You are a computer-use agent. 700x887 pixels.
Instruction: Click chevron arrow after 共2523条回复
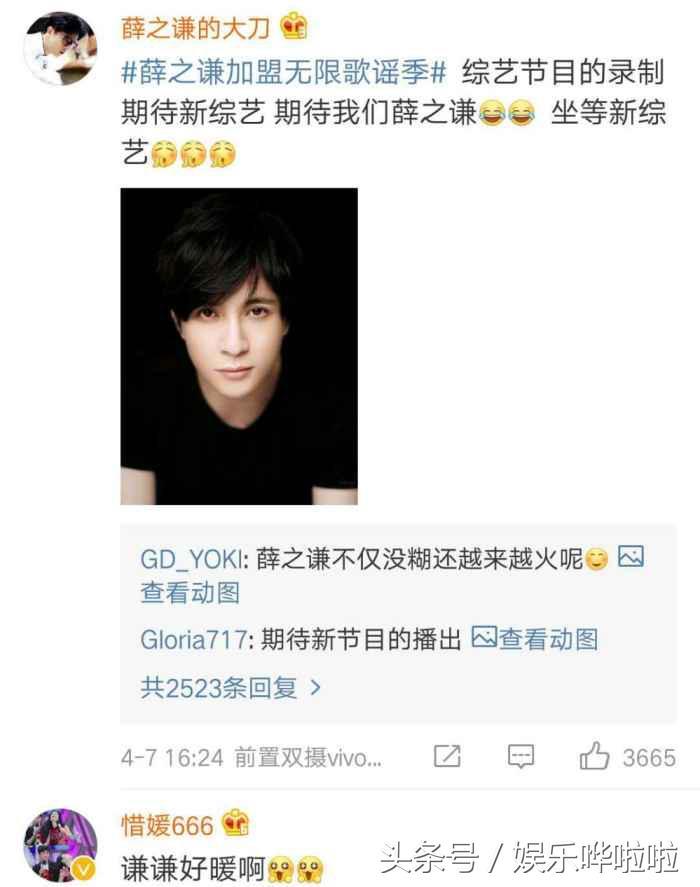point(315,688)
